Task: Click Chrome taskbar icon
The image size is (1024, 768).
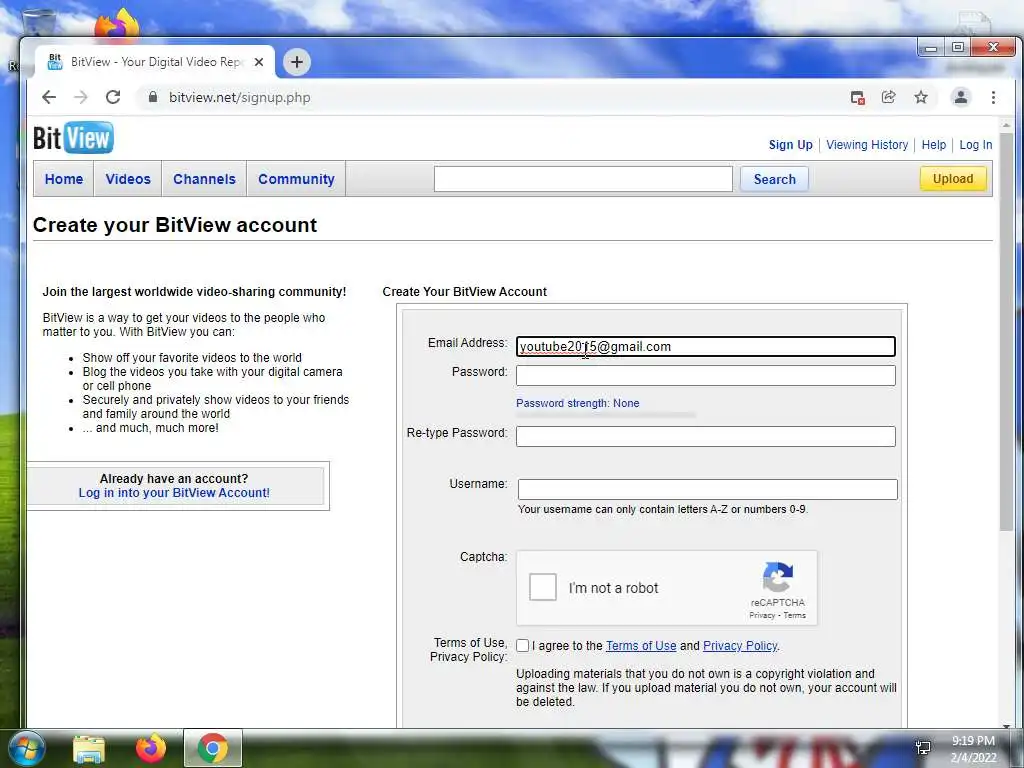Action: tap(213, 748)
